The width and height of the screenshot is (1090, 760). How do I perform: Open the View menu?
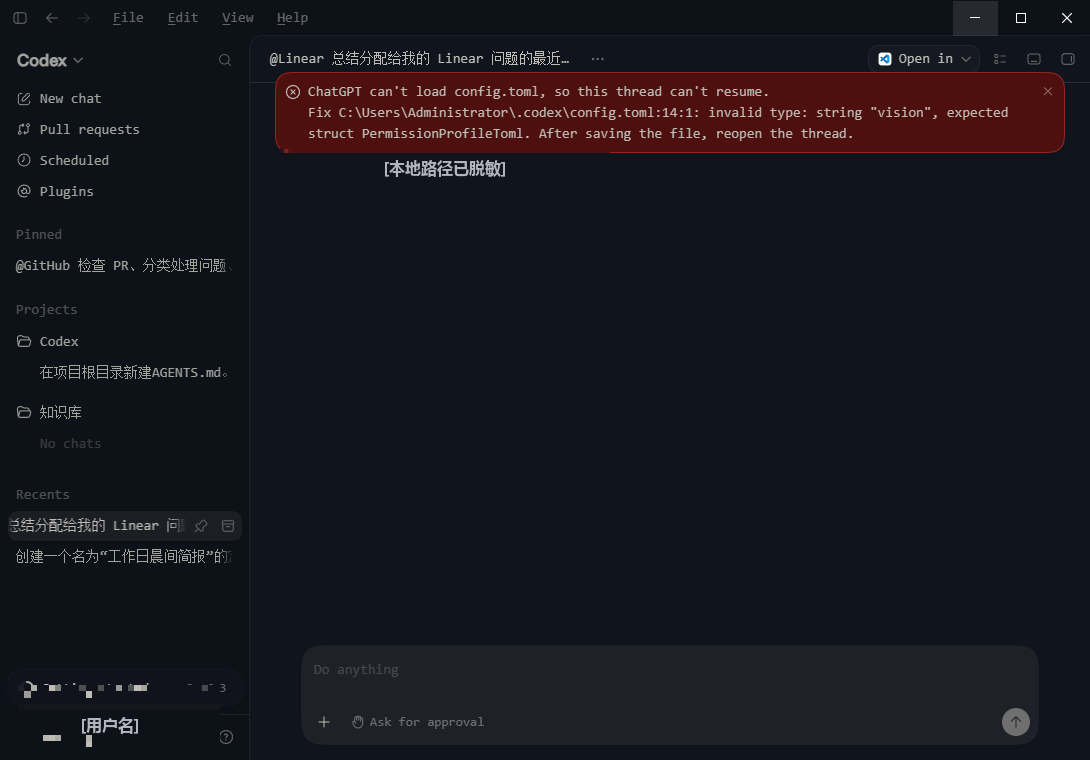pyautogui.click(x=238, y=18)
